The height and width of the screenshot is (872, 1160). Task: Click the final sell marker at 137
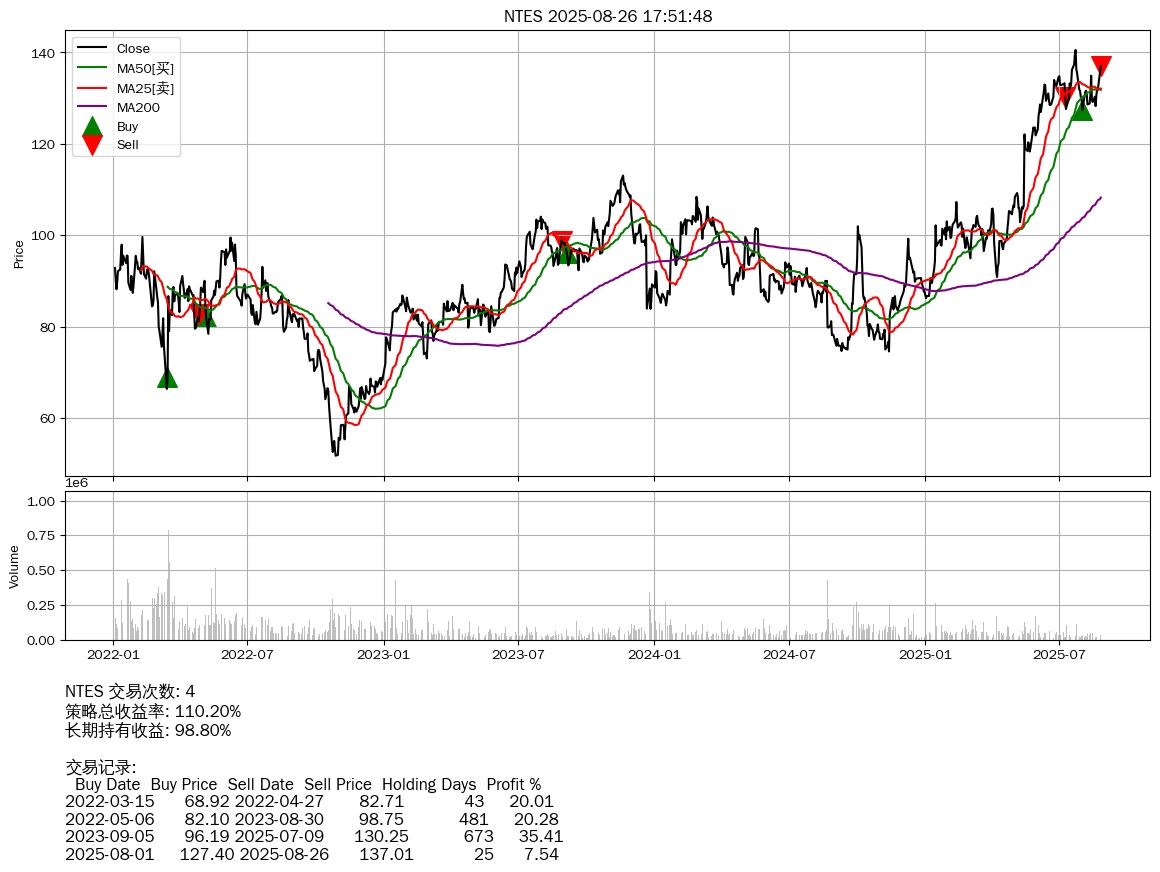tap(1101, 67)
